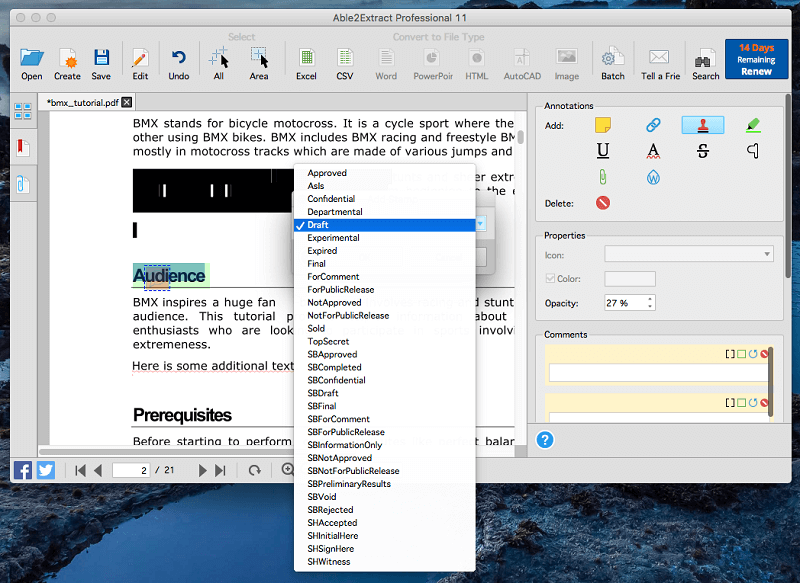The height and width of the screenshot is (583, 800).
Task: Add a link annotation
Action: 653,125
